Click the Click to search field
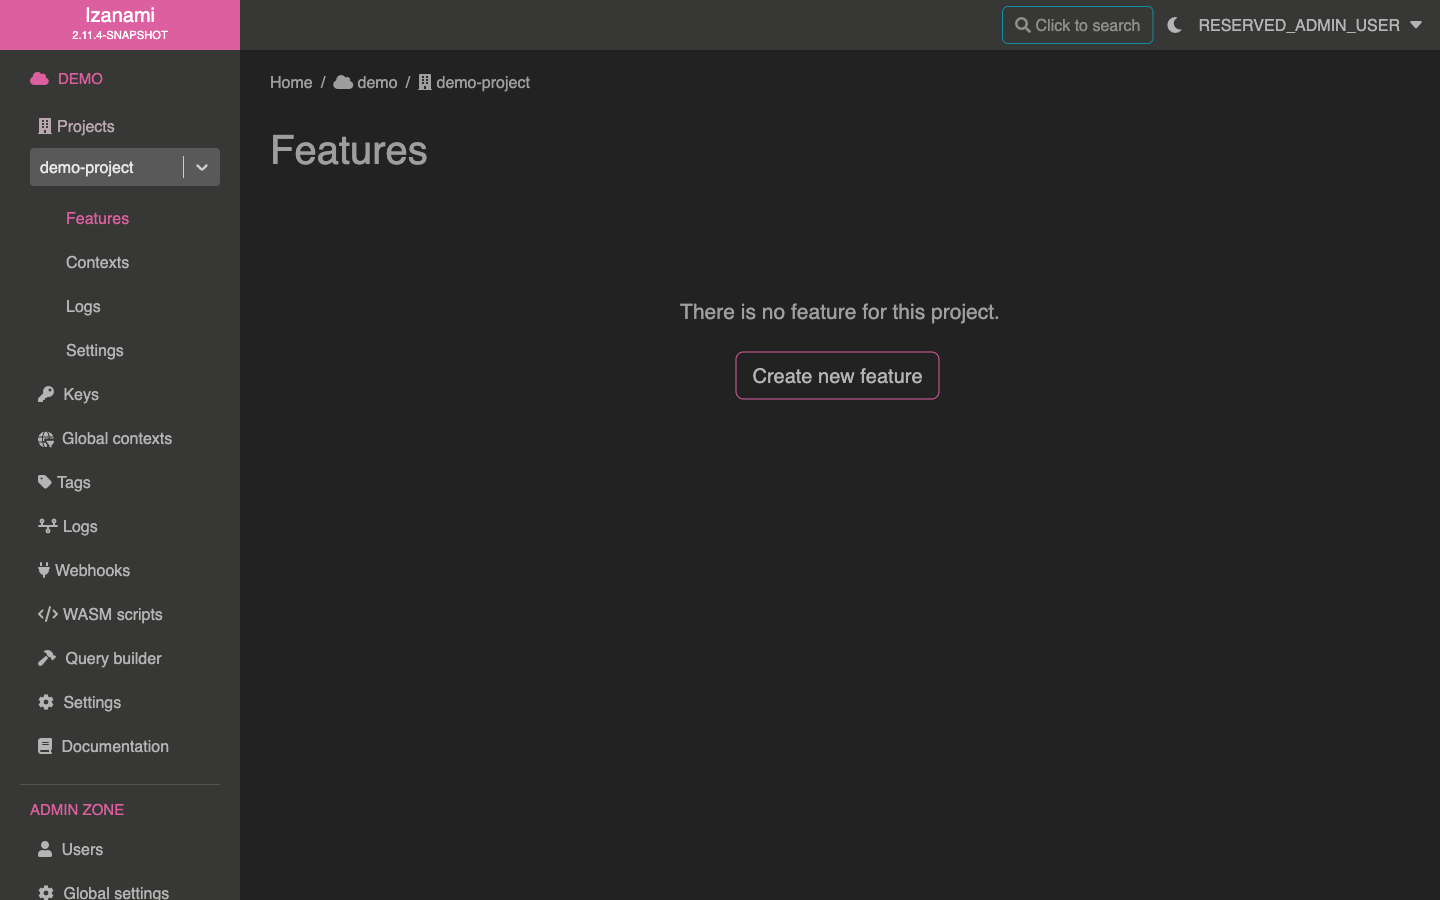 (x=1077, y=25)
